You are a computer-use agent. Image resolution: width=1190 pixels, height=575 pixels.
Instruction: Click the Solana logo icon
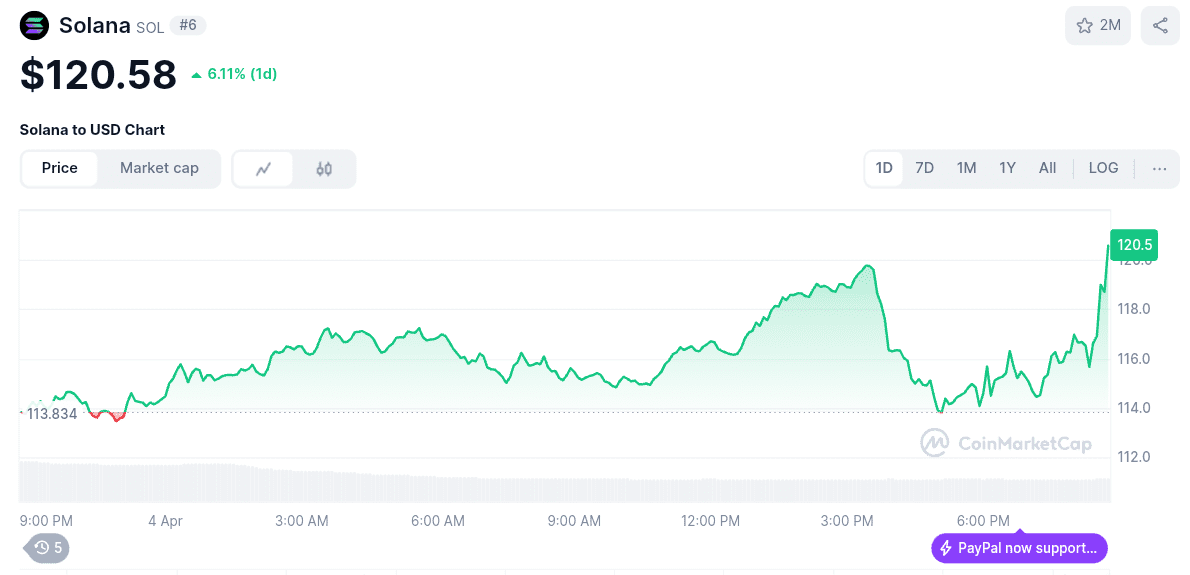pos(33,26)
